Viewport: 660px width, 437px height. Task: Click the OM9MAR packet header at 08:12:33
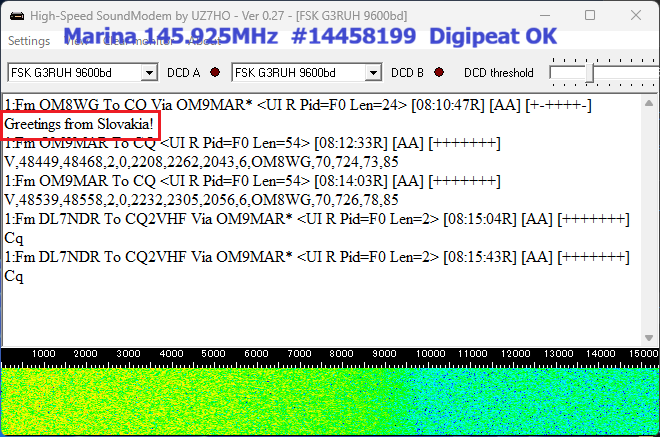click(x=252, y=143)
